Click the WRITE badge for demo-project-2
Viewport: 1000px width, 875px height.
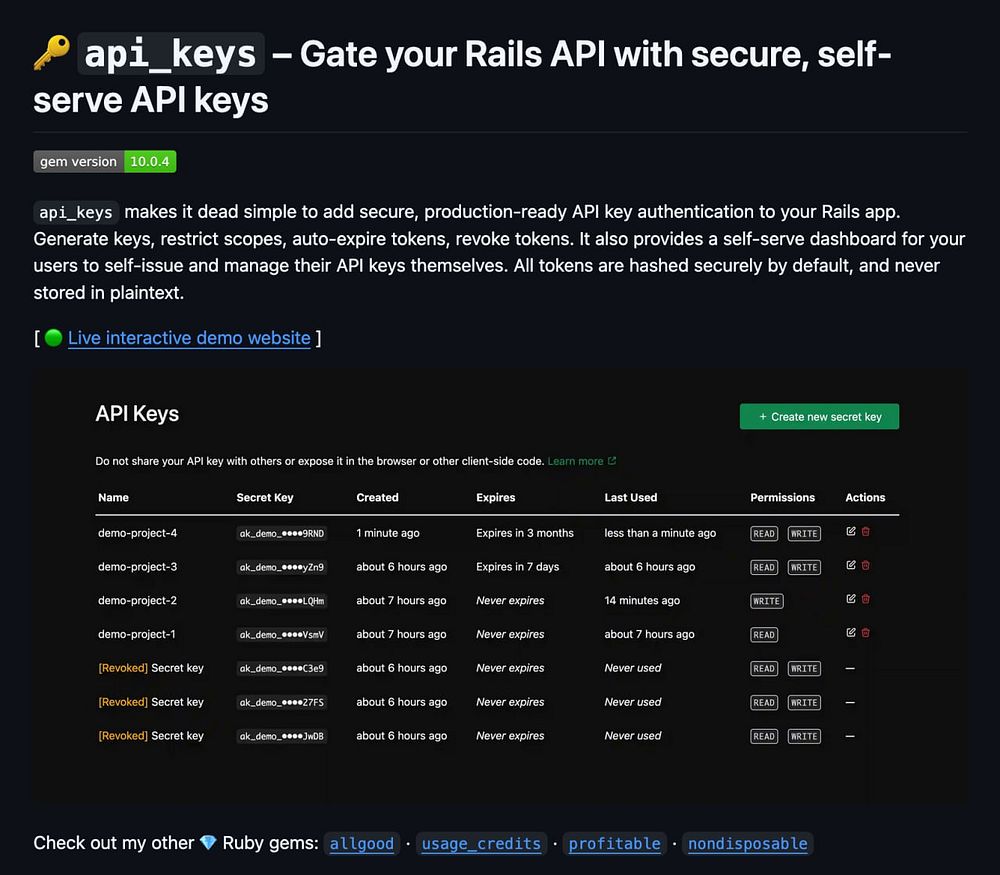coord(767,601)
